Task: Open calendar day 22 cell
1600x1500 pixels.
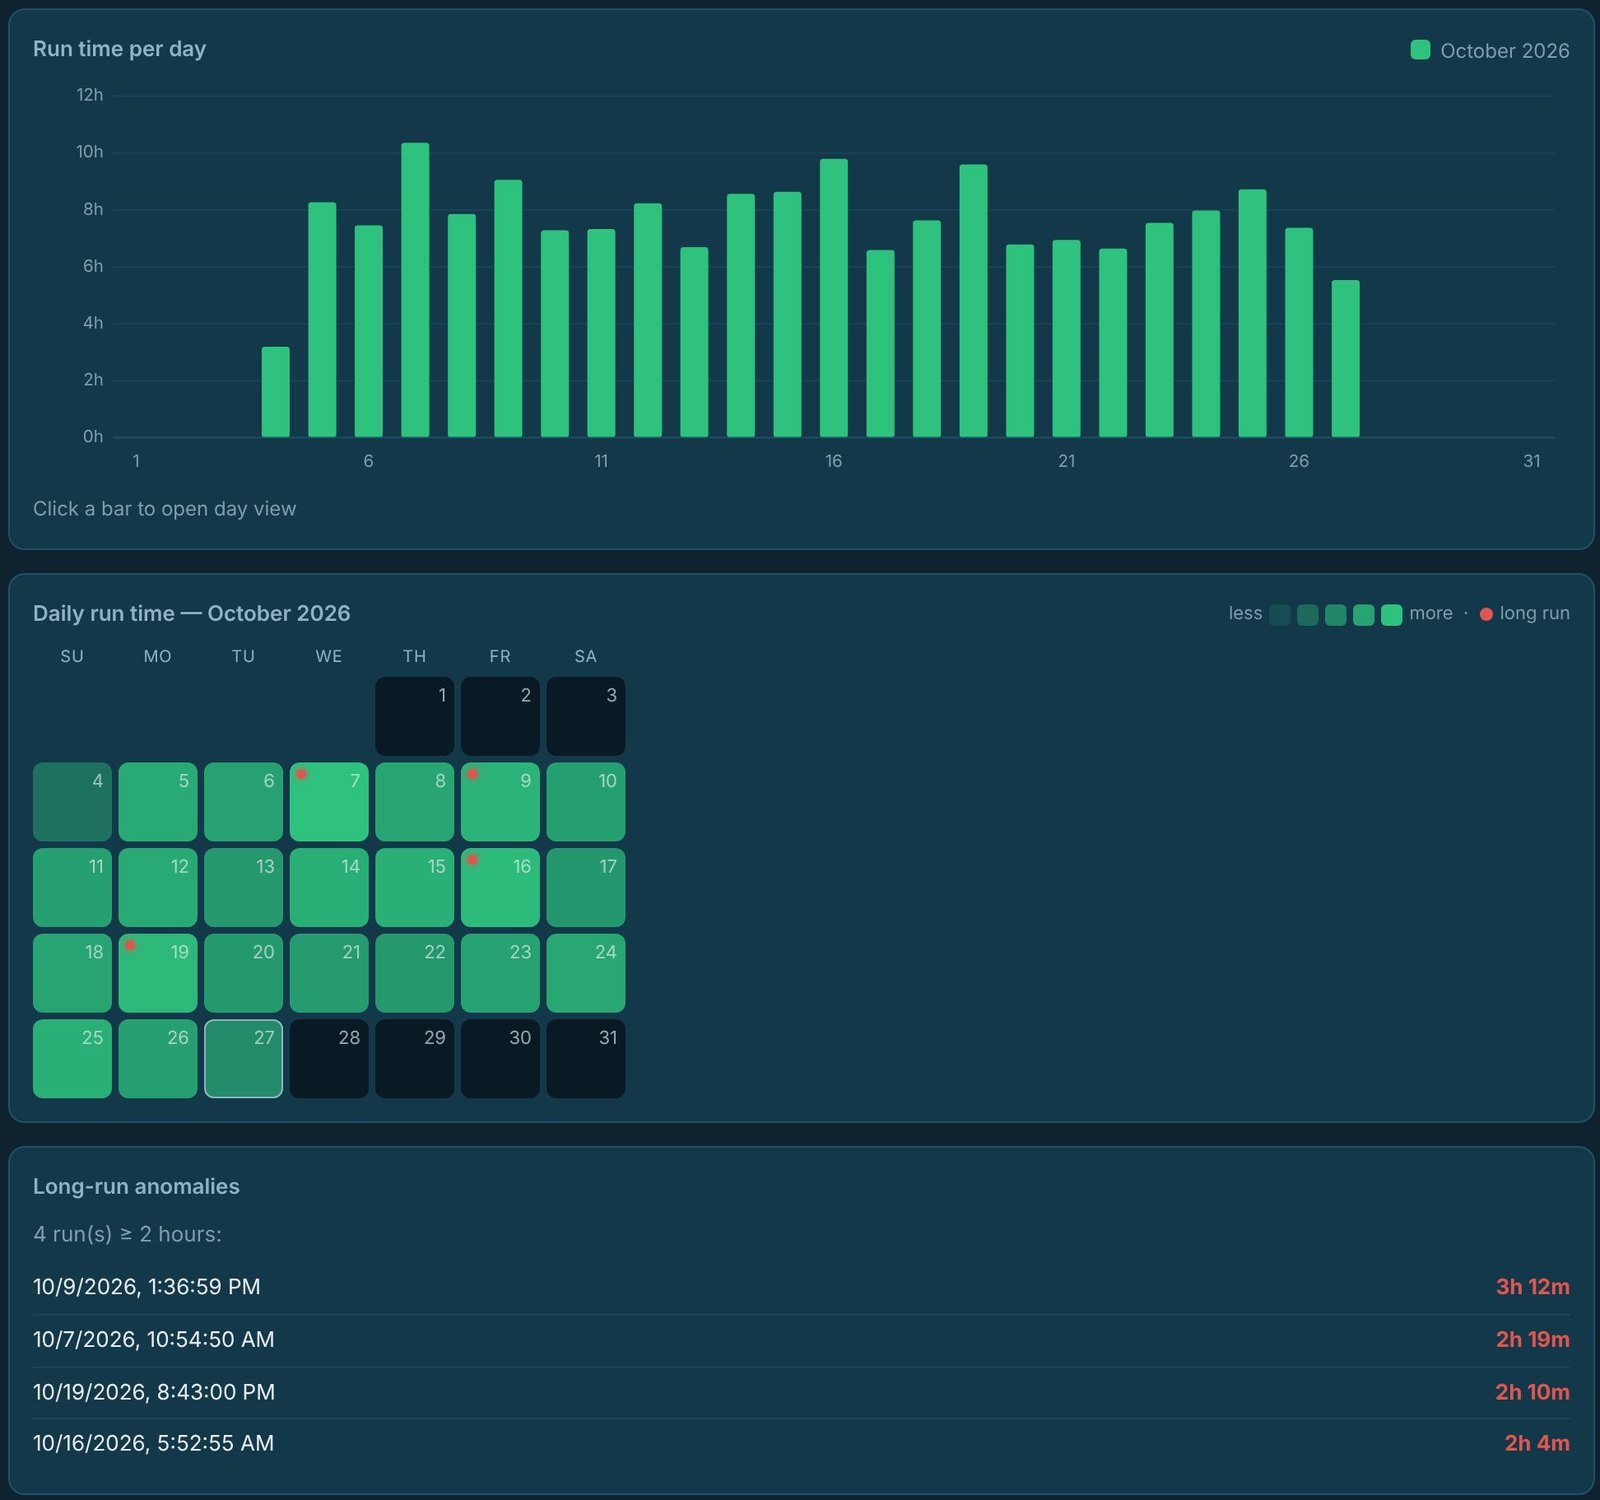Action: 415,973
